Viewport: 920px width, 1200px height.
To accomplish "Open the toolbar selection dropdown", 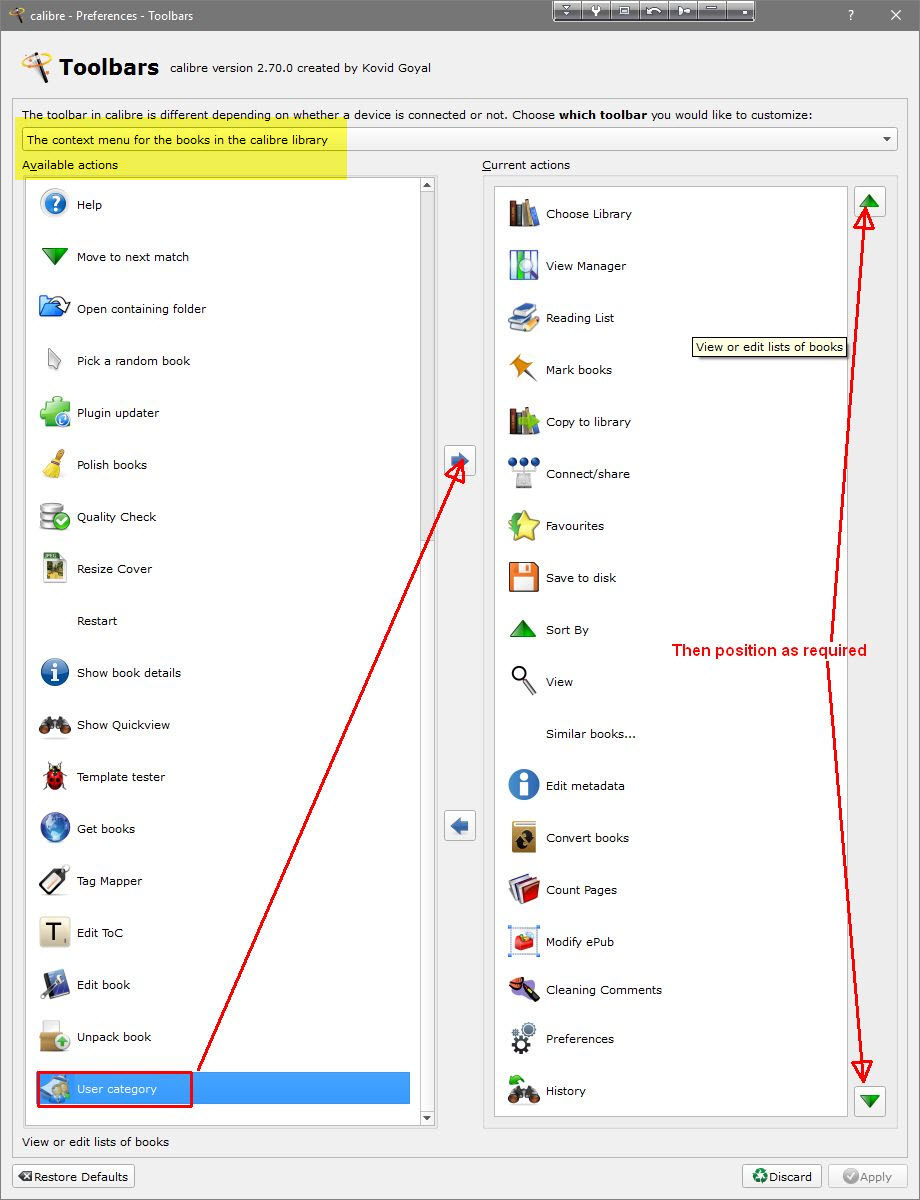I will (460, 139).
